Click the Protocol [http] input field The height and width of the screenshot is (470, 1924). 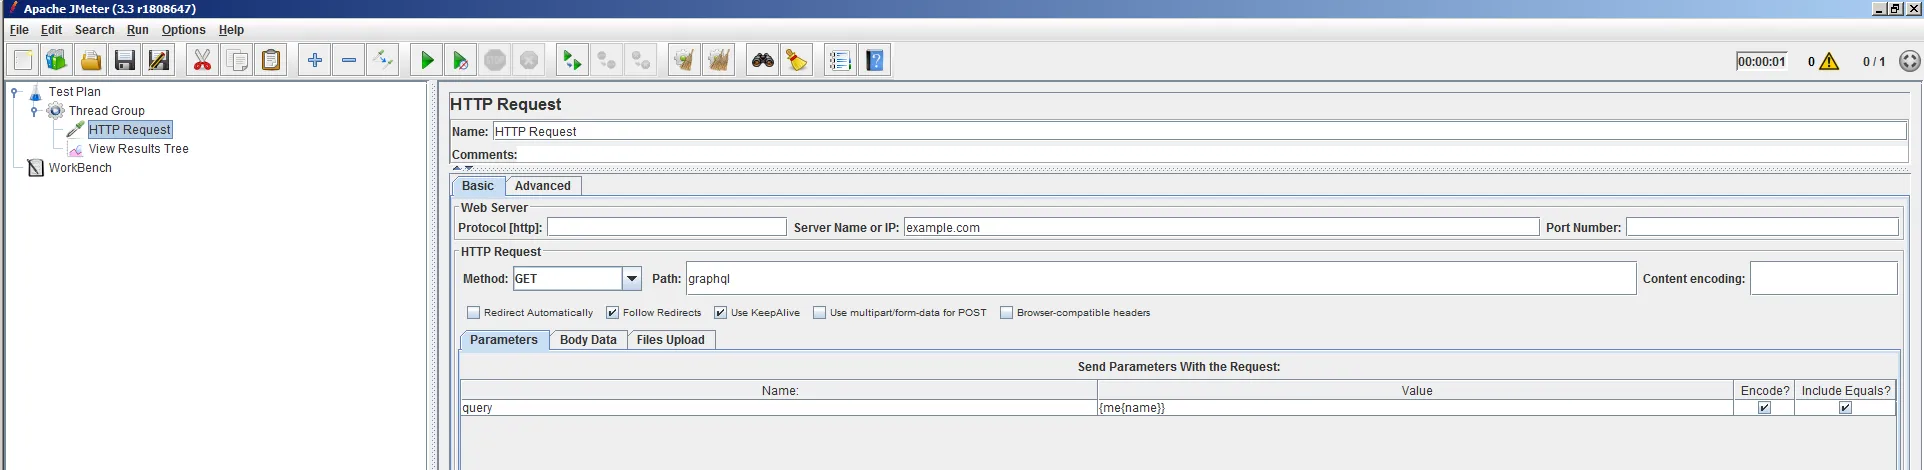[667, 228]
